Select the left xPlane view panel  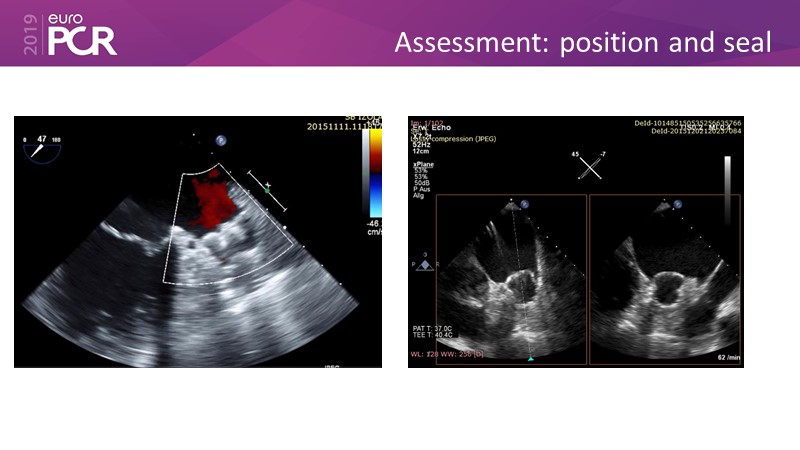pos(511,279)
